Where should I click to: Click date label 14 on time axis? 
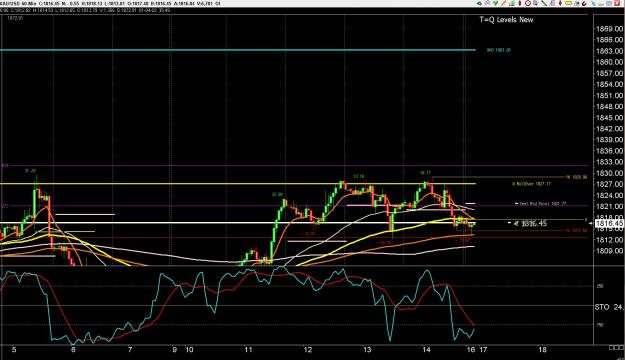click(x=426, y=350)
